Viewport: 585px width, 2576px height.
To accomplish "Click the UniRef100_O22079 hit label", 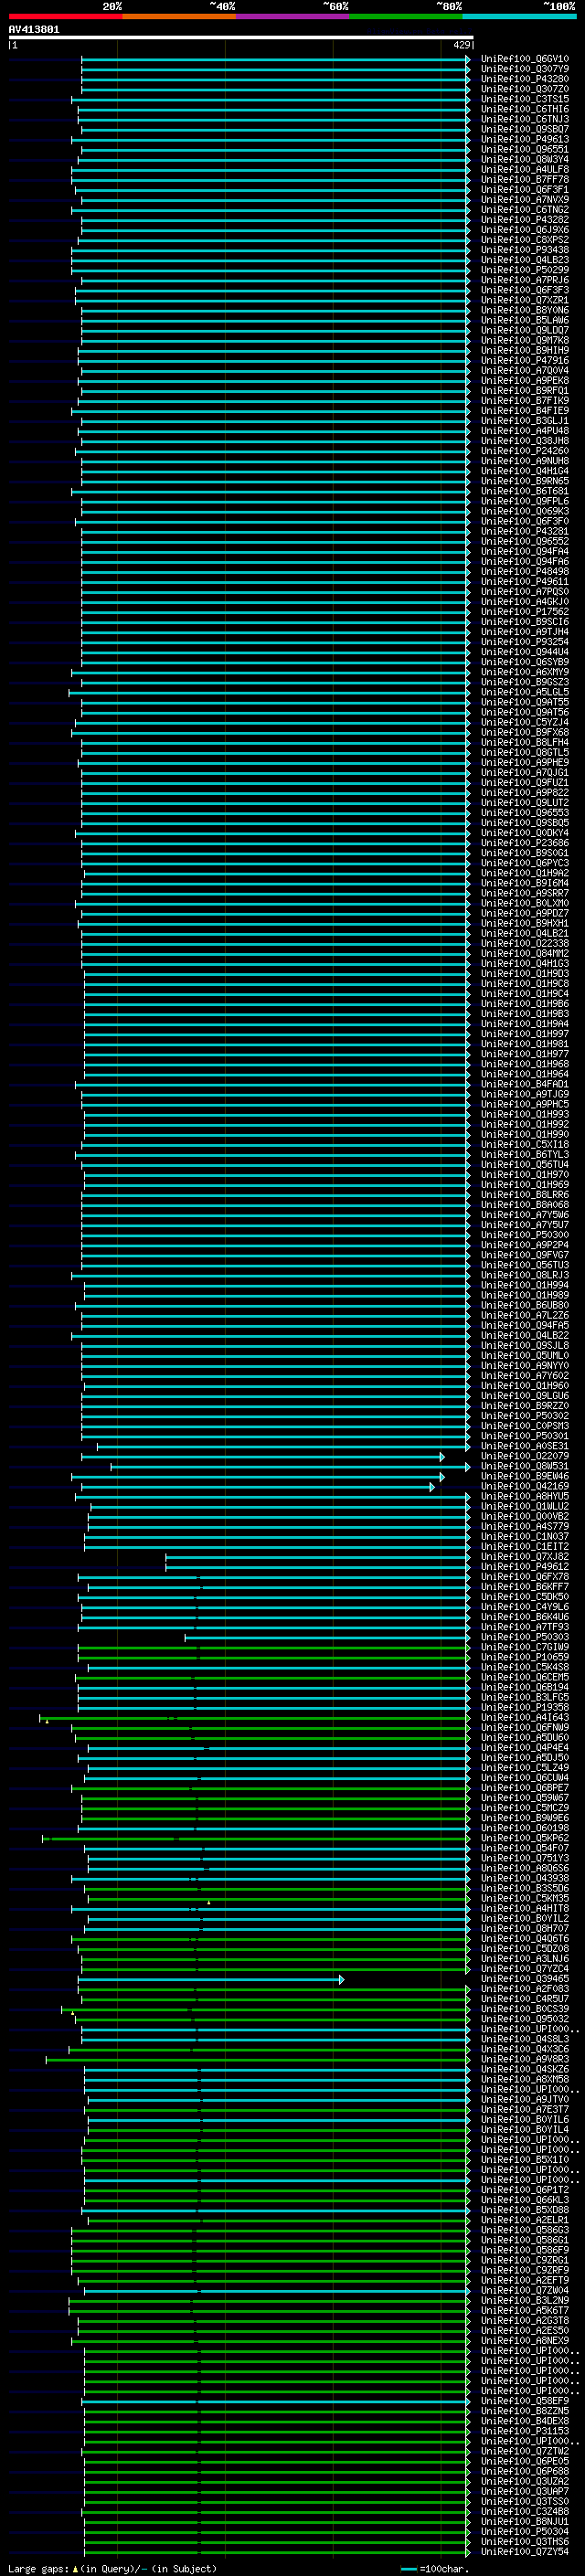I will 525,1456.
